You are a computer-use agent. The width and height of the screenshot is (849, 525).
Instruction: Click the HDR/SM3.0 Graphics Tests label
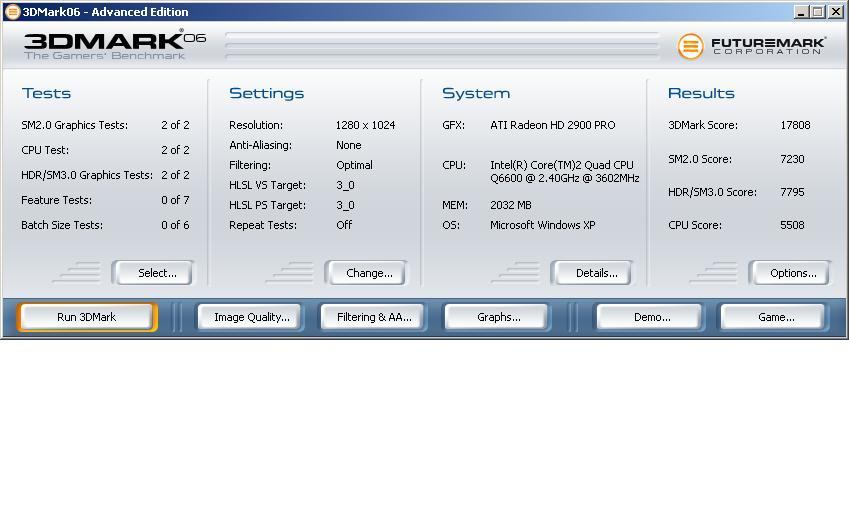[x=87, y=175]
